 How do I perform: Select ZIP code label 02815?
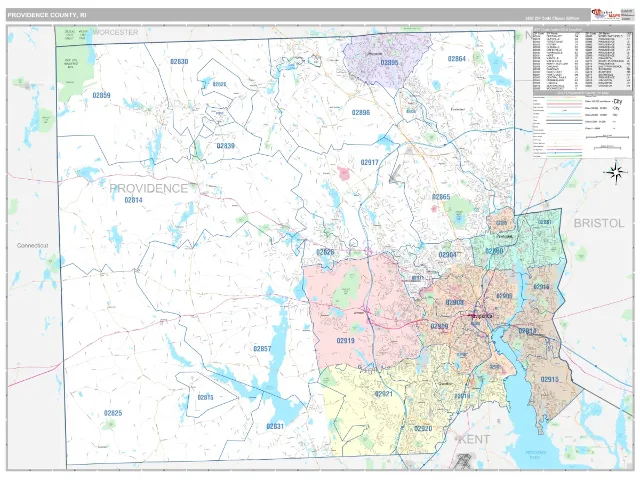tap(205, 398)
